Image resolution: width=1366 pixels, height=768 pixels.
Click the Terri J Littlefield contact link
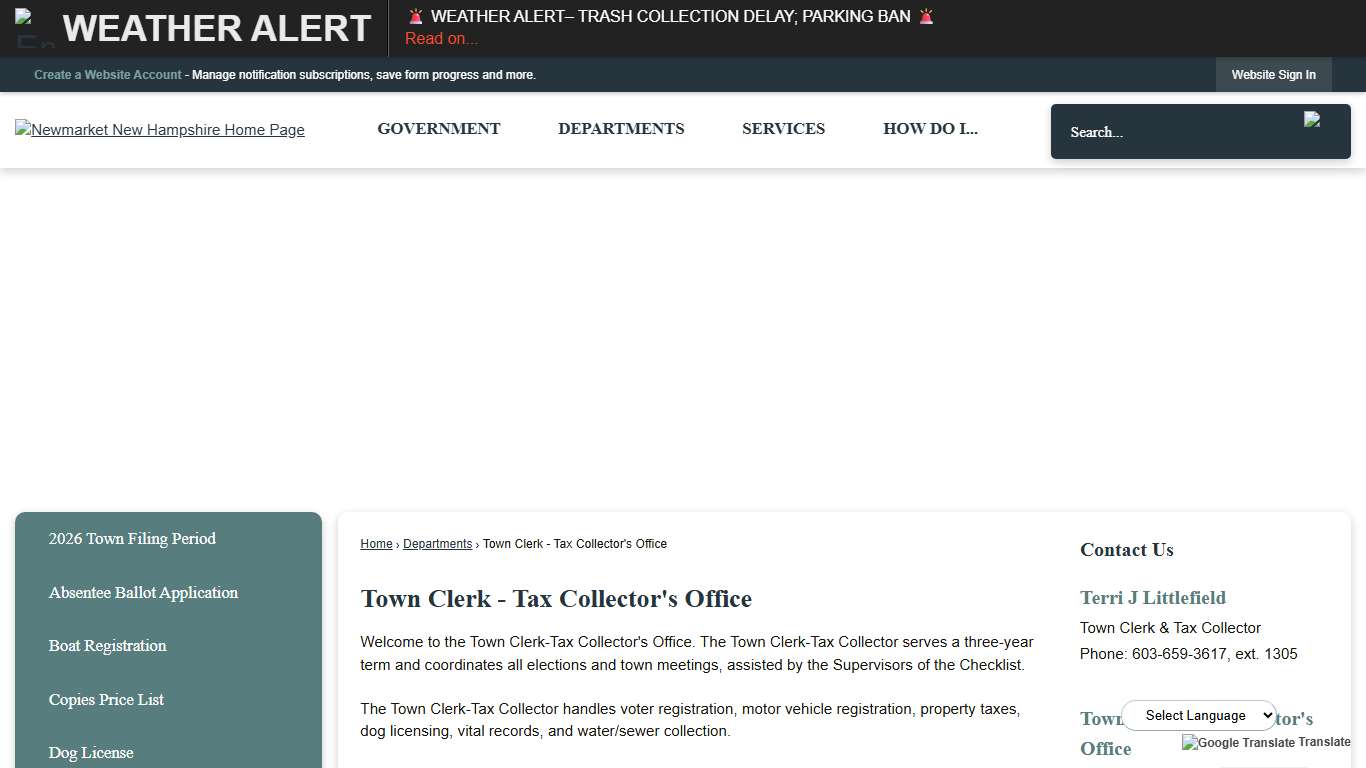click(1152, 597)
